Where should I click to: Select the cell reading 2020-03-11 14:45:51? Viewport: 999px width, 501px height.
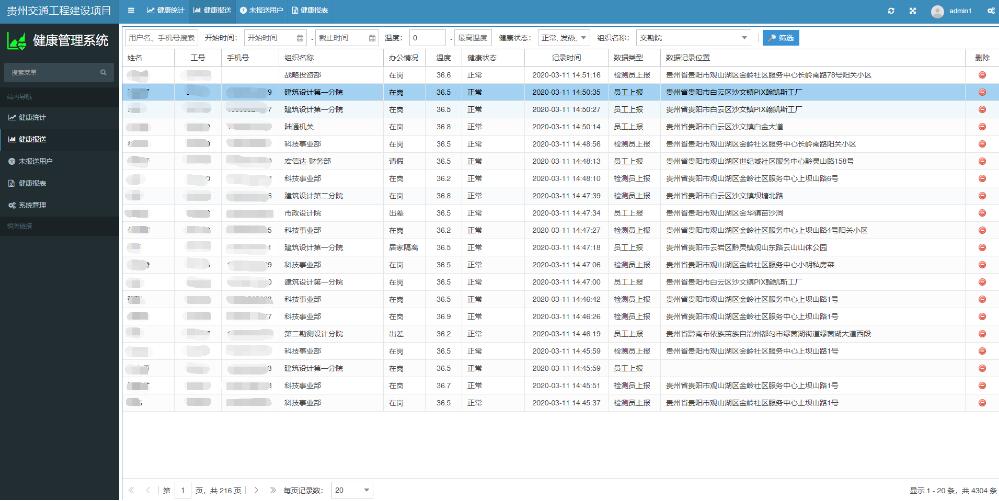pos(566,386)
